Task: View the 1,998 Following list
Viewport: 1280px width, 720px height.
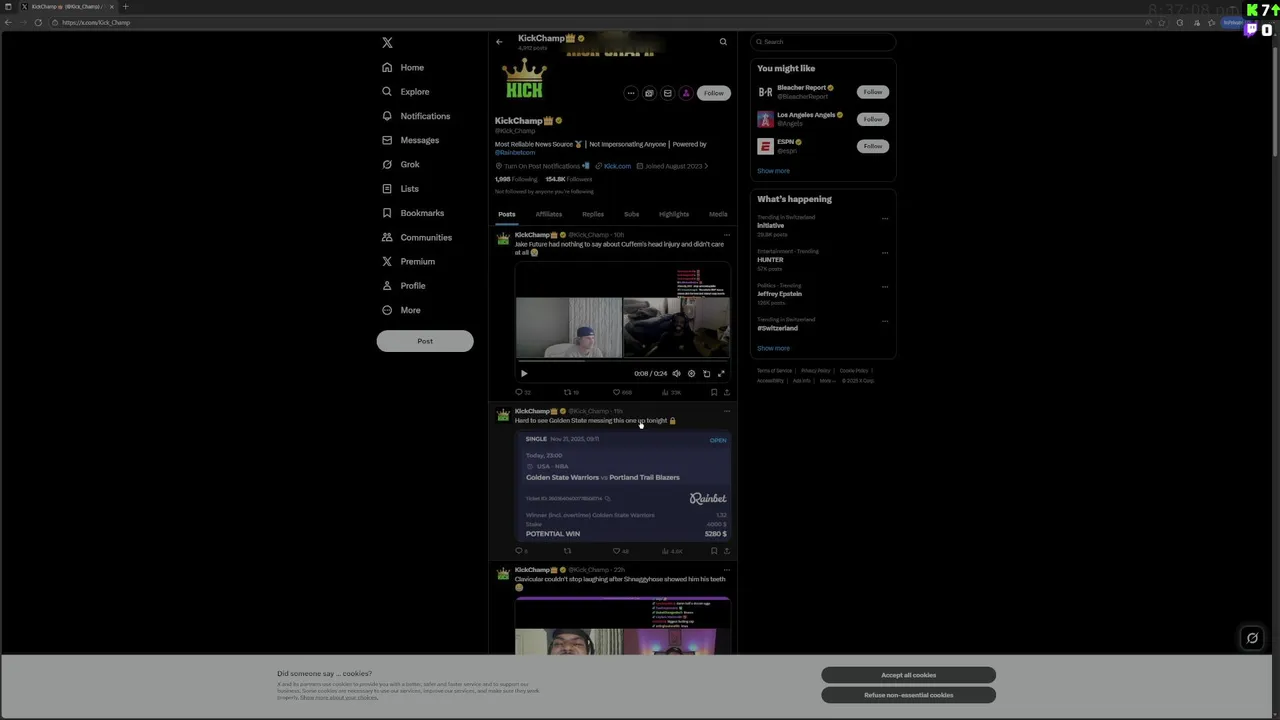Action: coord(516,179)
